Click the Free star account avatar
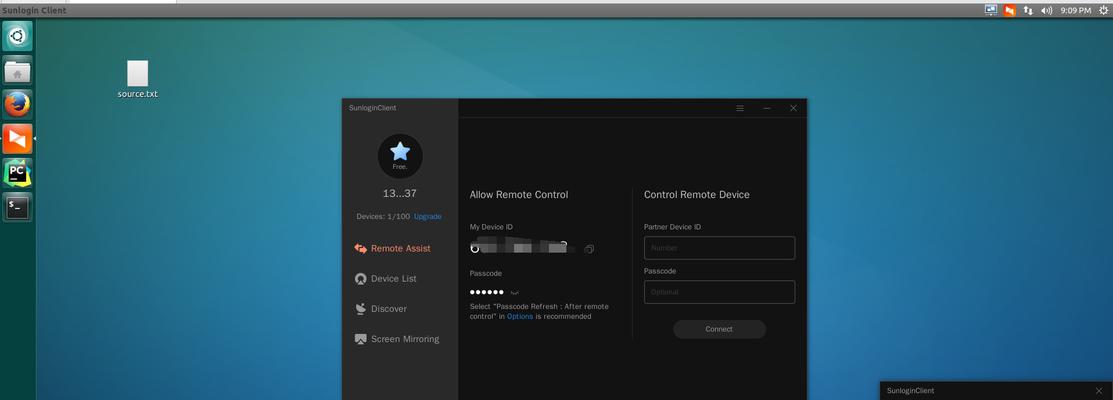Image resolution: width=1113 pixels, height=400 pixels. (x=400, y=156)
